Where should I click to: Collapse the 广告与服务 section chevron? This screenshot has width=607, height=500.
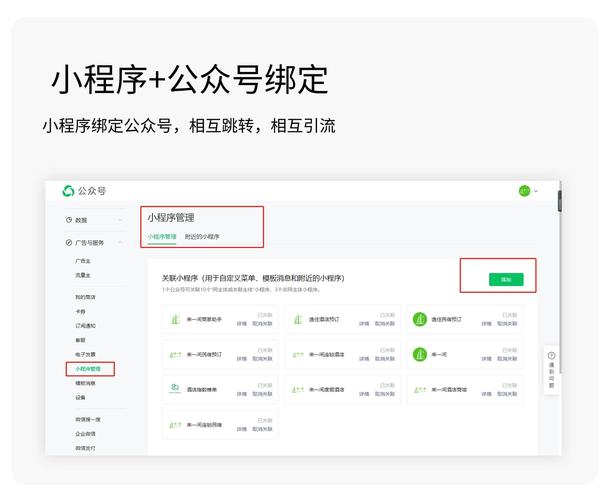coord(120,243)
